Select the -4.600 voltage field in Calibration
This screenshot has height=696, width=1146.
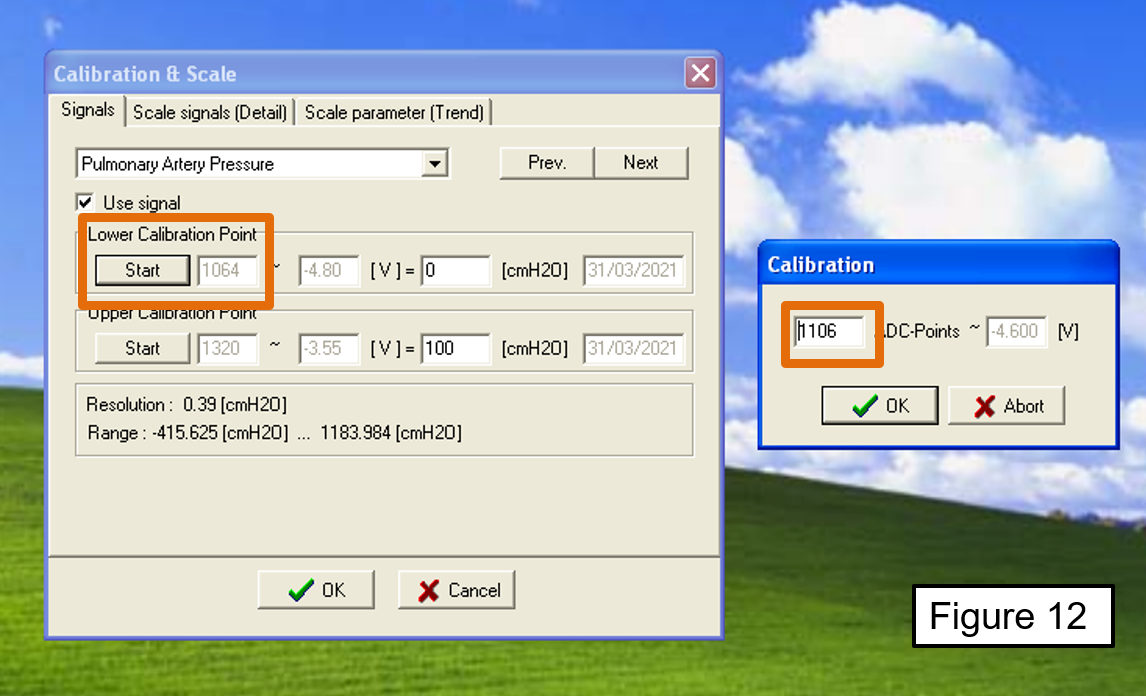[x=1017, y=332]
